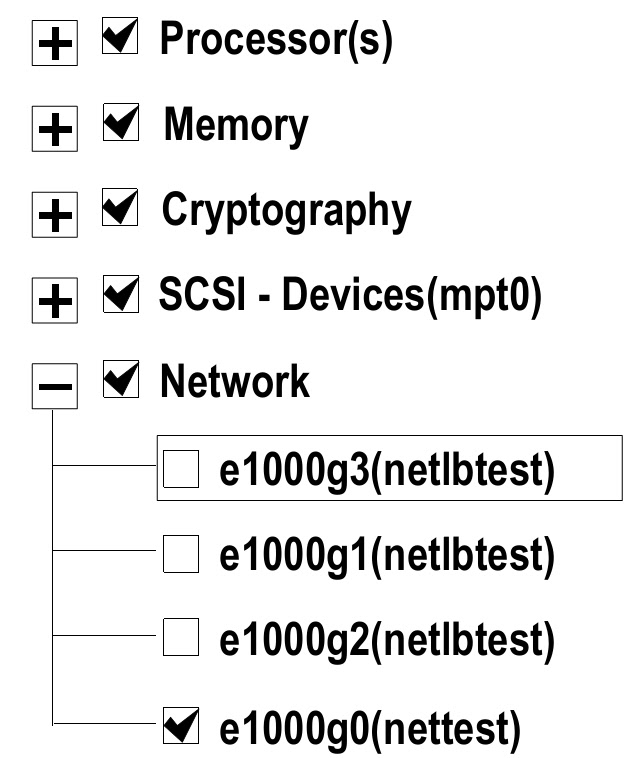Expand the SCSI - Devices(mpt0) node
Screen dimensions: 644x758
(55, 300)
